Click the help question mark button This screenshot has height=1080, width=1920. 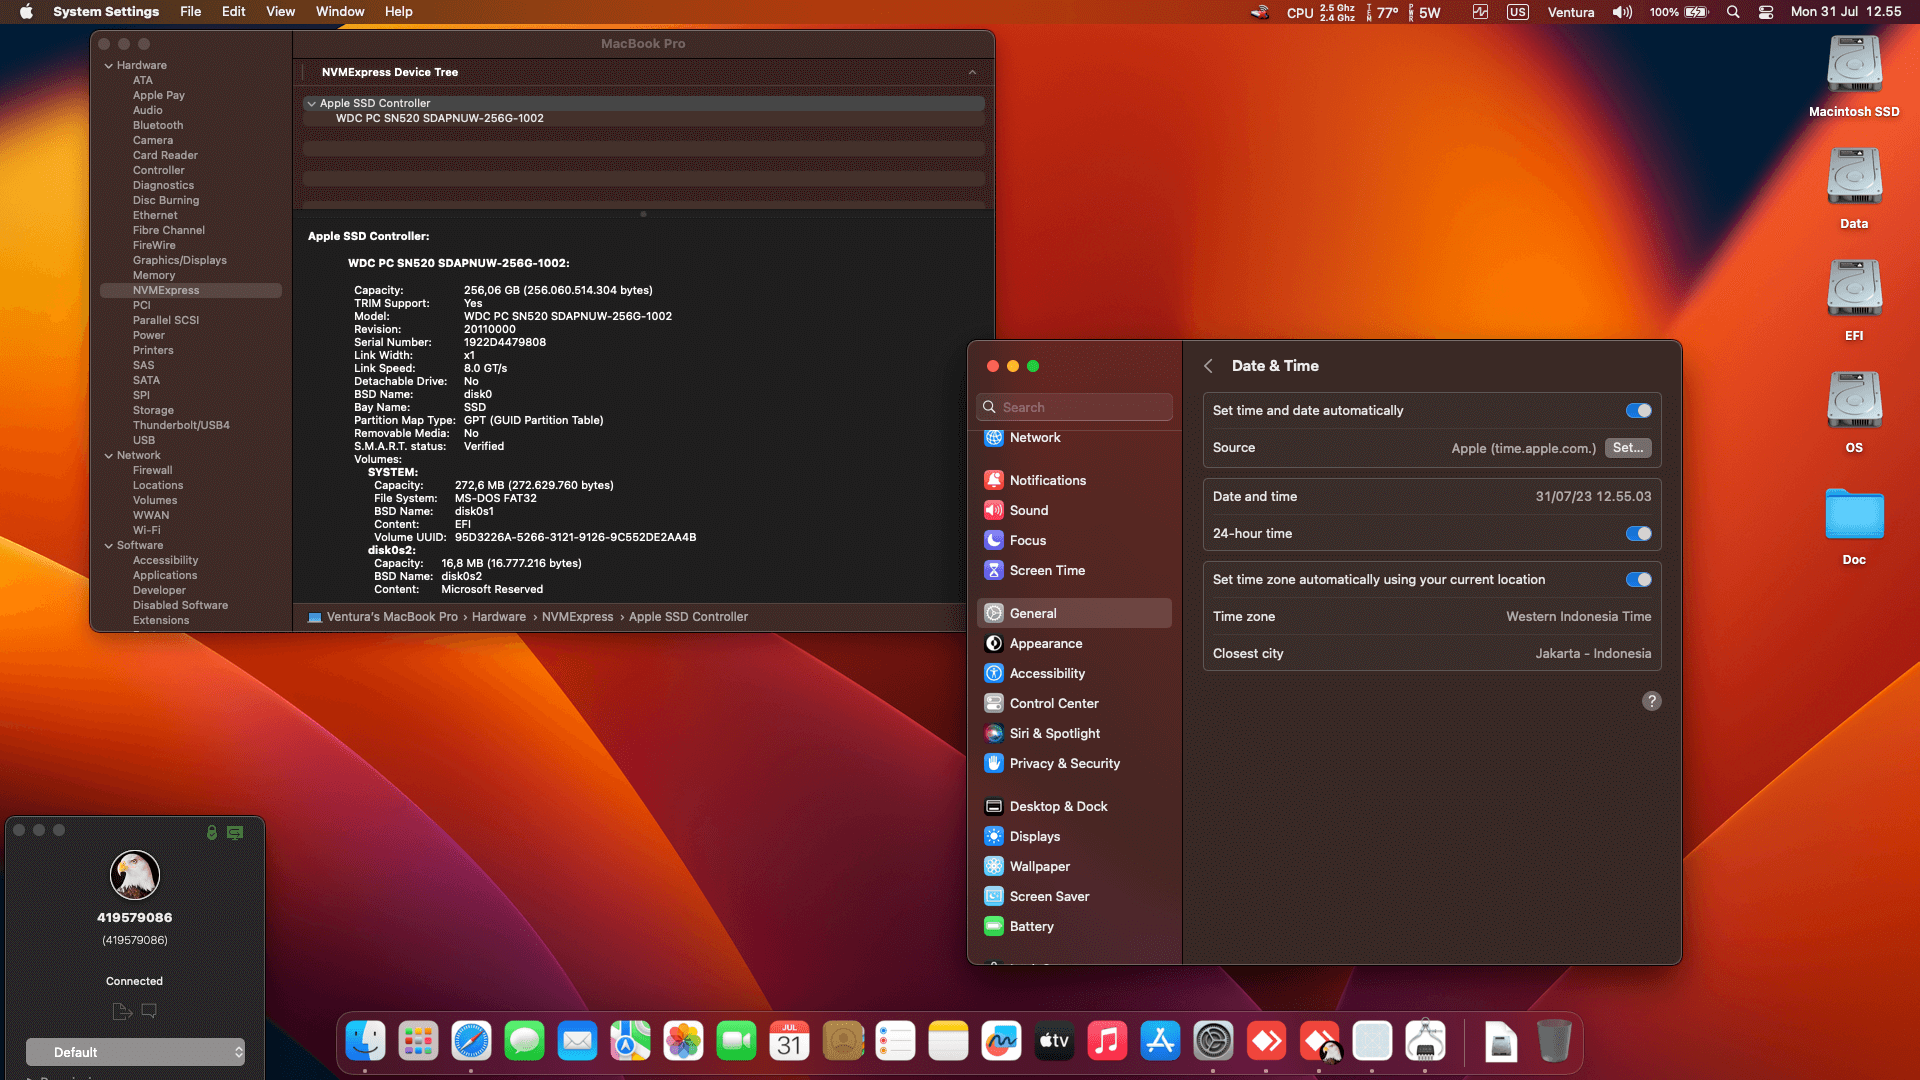[x=1651, y=701]
